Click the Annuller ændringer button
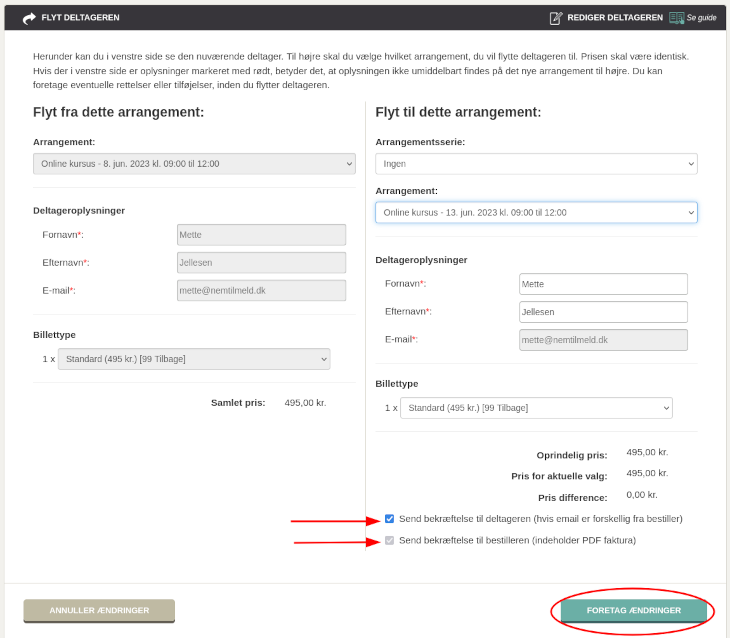 tap(99, 611)
